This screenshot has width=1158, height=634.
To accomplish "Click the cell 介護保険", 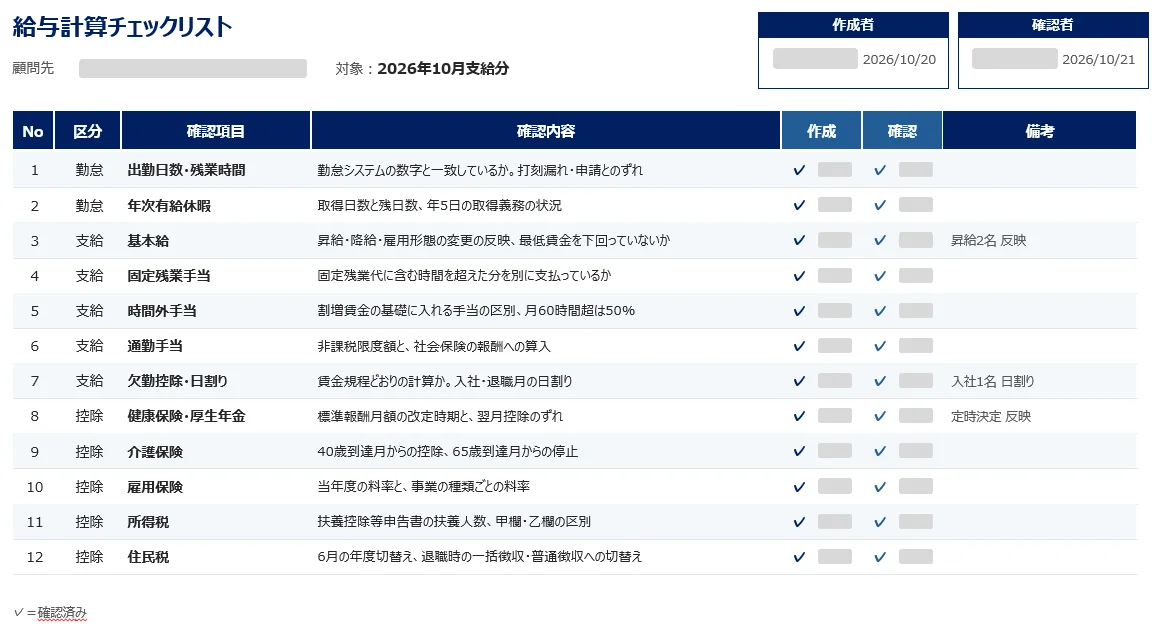I will tap(155, 451).
